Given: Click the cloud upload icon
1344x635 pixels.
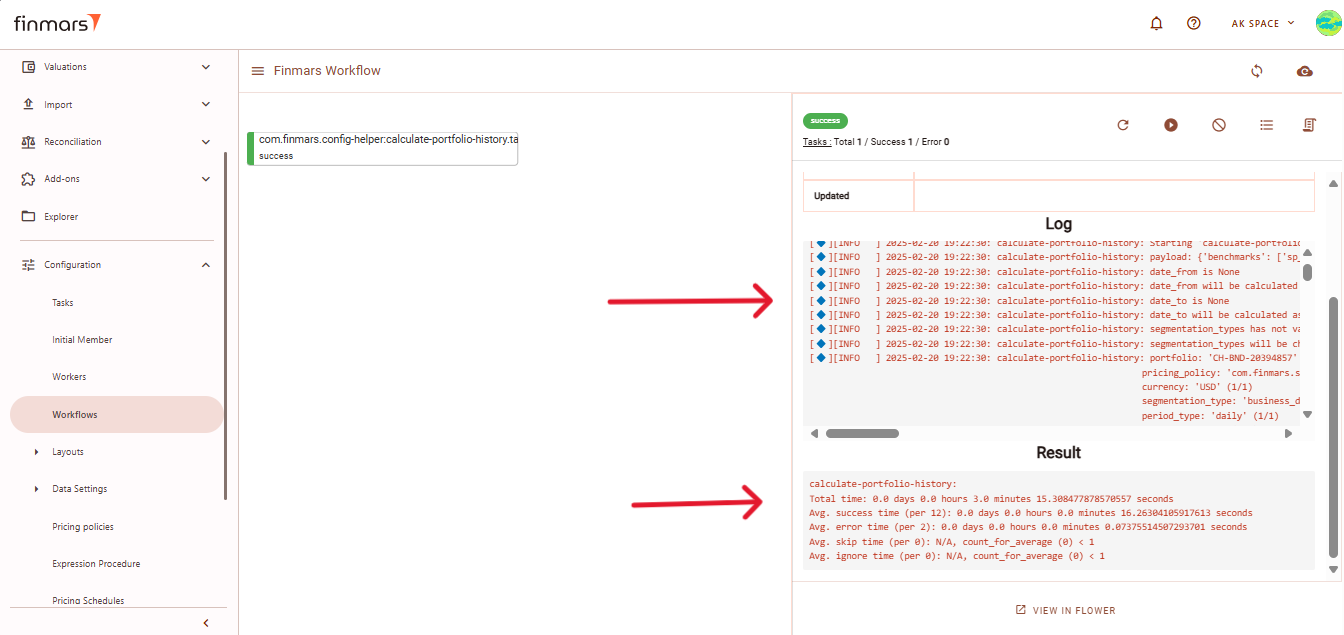Looking at the screenshot, I should pos(1304,71).
